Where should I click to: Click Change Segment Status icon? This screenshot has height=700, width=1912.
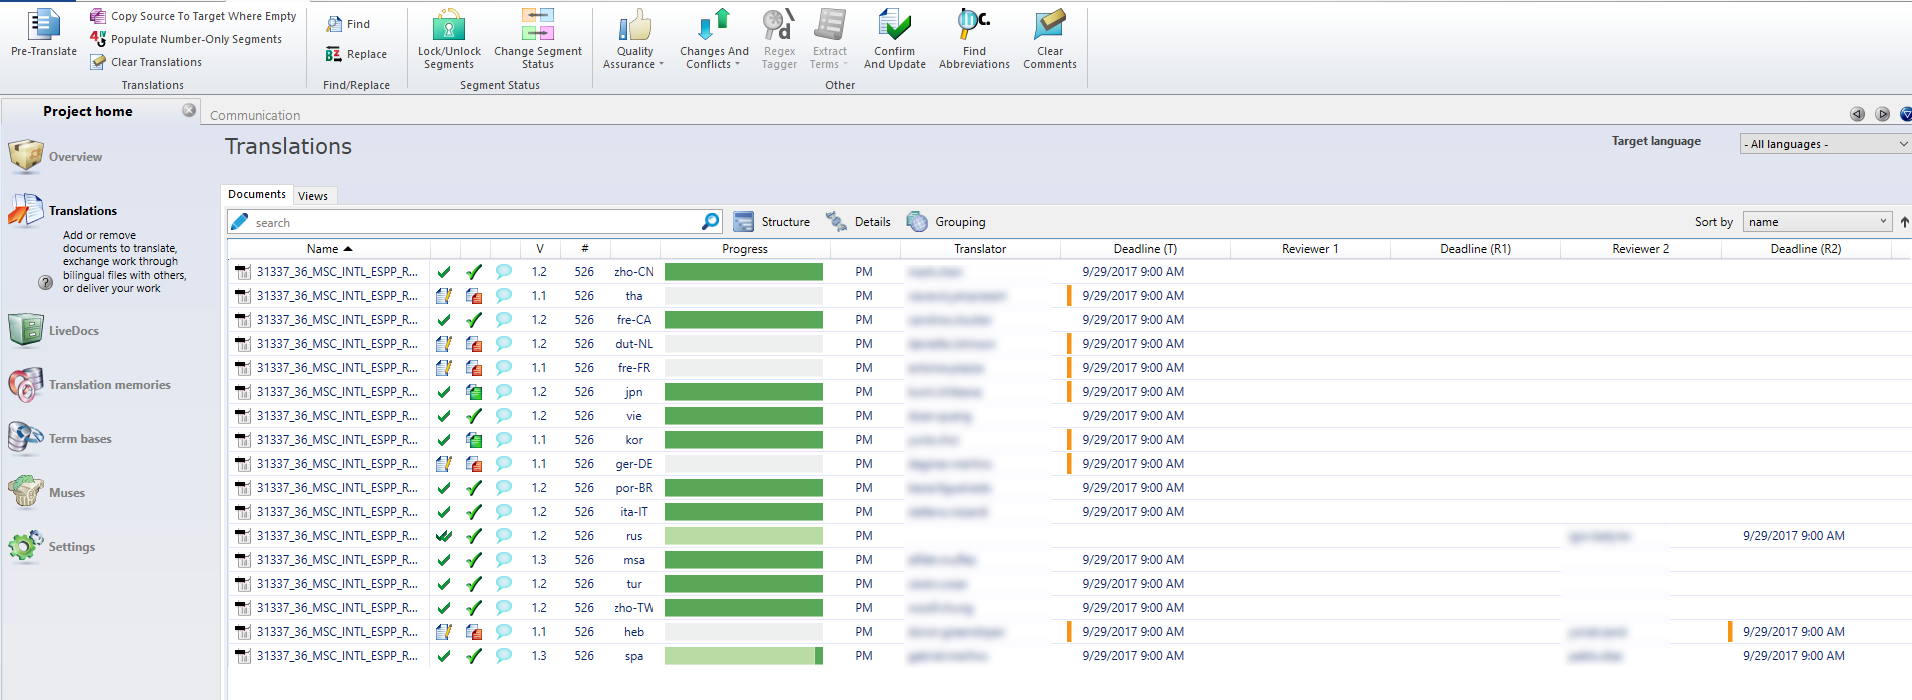(x=537, y=27)
